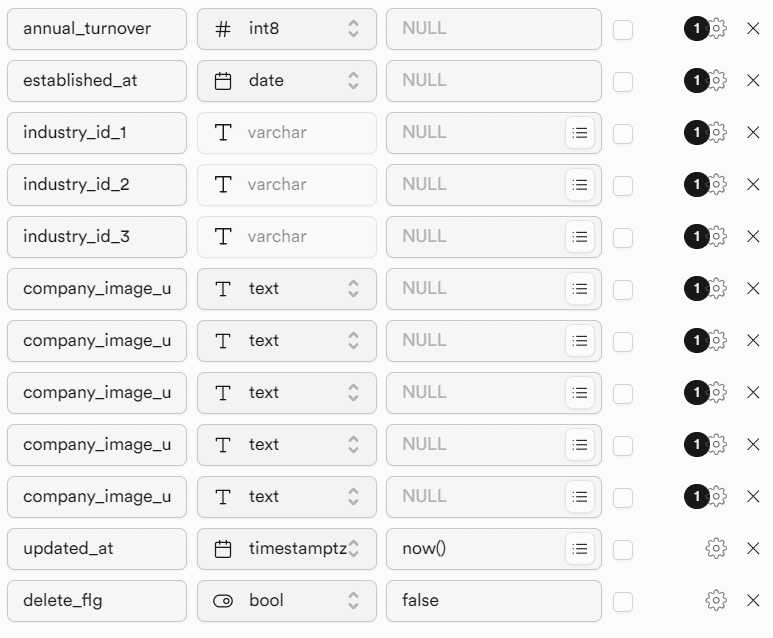Viewport: 773px width, 638px height.
Task: Change the date type for established_at
Action: pyautogui.click(x=287, y=80)
